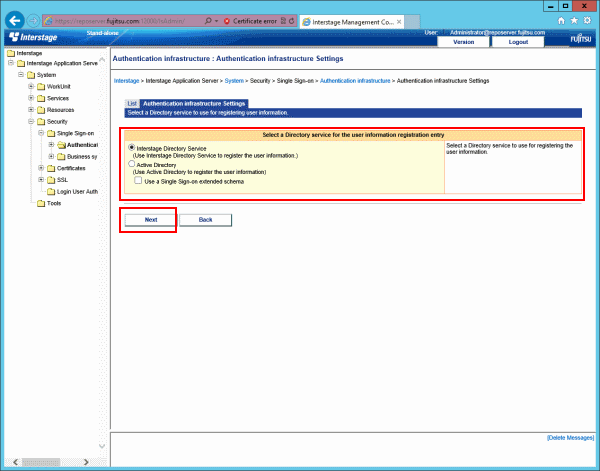
Task: Select Interstage Directory Service radio button
Action: coord(132,147)
